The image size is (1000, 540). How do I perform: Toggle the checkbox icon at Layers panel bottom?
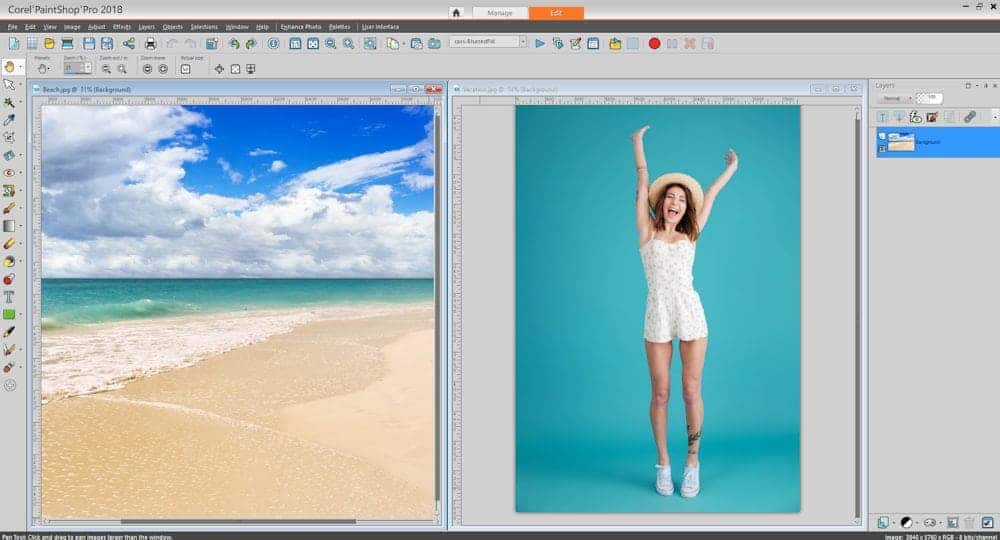click(x=988, y=522)
